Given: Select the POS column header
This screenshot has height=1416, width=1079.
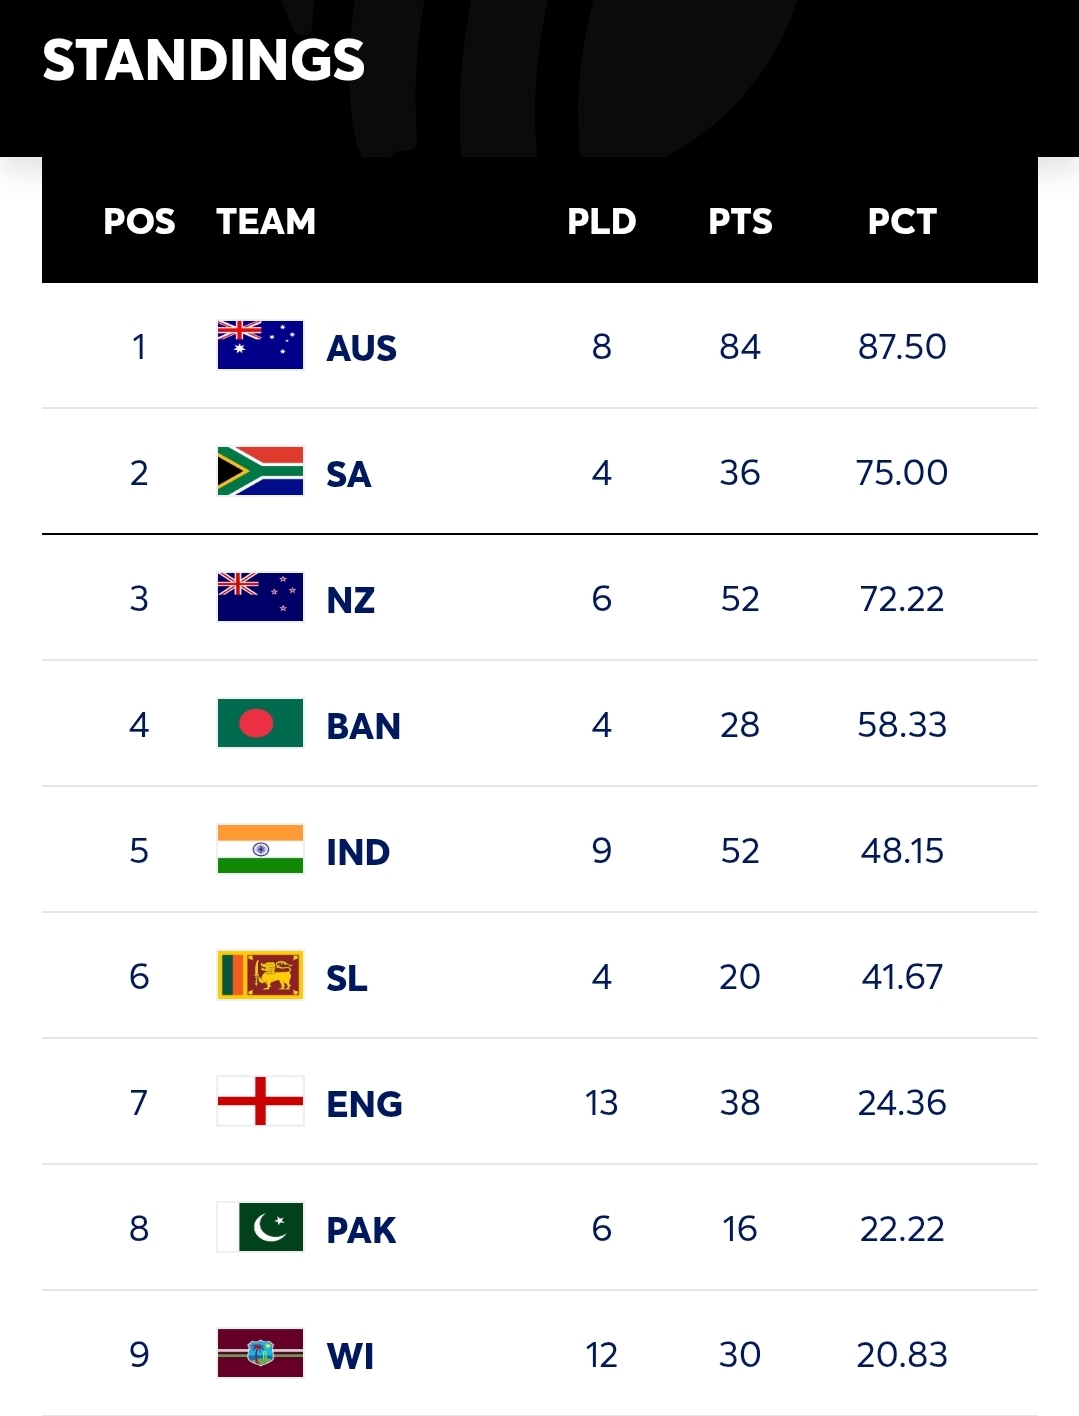Looking at the screenshot, I should 139,221.
